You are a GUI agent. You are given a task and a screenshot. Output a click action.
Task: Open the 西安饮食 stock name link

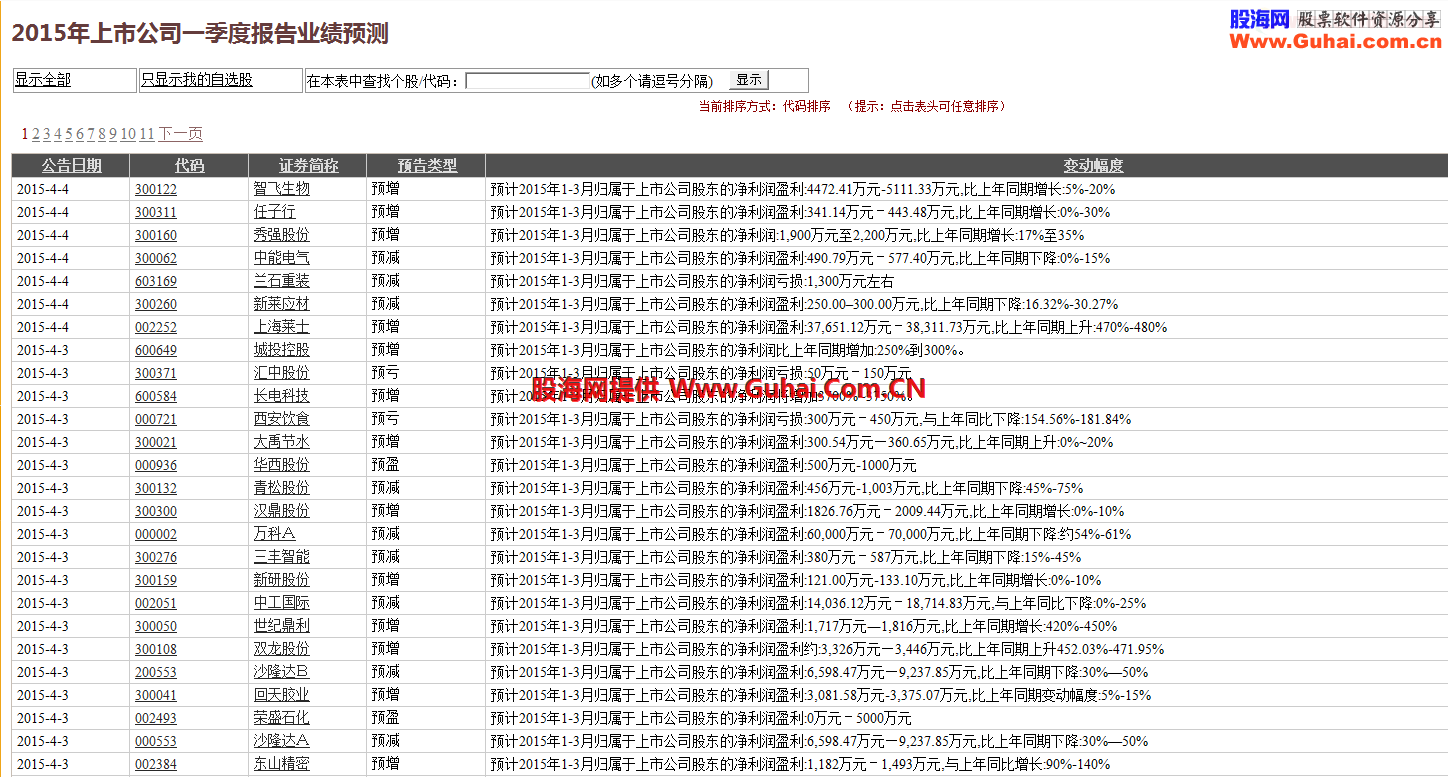point(282,419)
